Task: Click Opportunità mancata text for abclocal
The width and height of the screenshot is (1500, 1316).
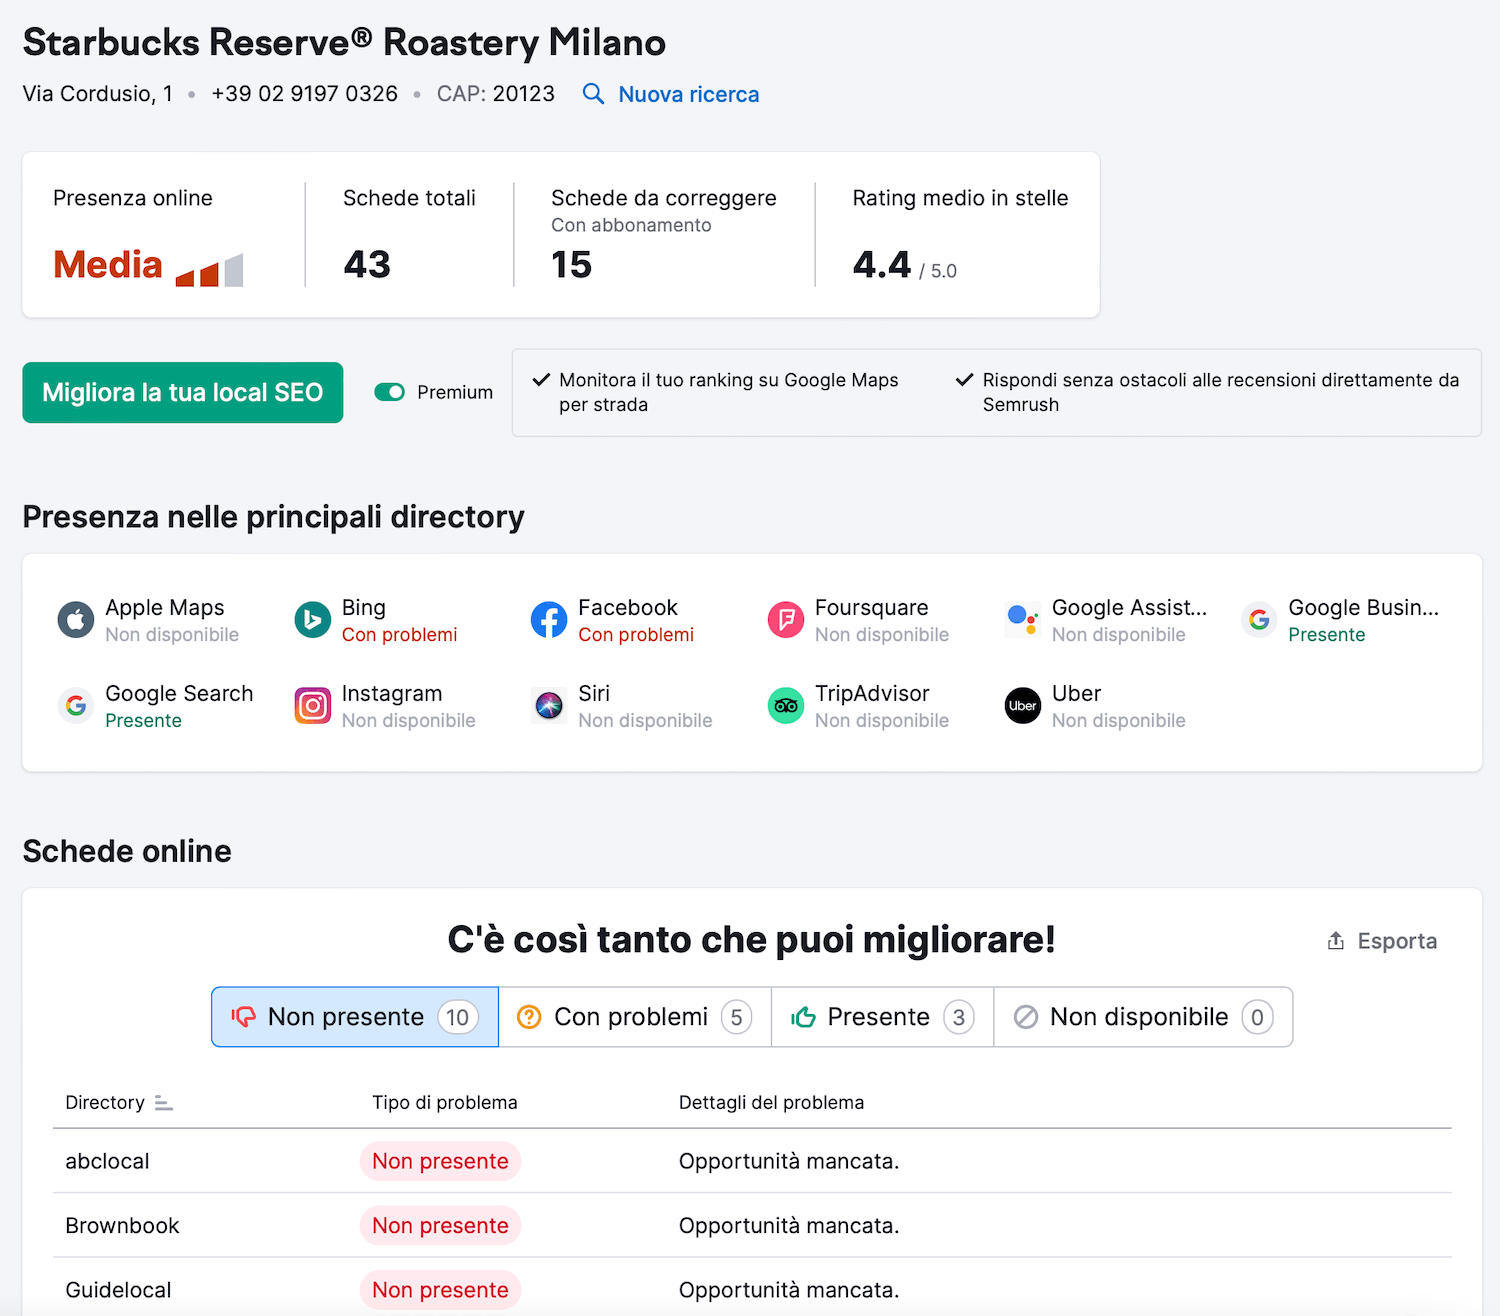Action: tap(789, 1161)
